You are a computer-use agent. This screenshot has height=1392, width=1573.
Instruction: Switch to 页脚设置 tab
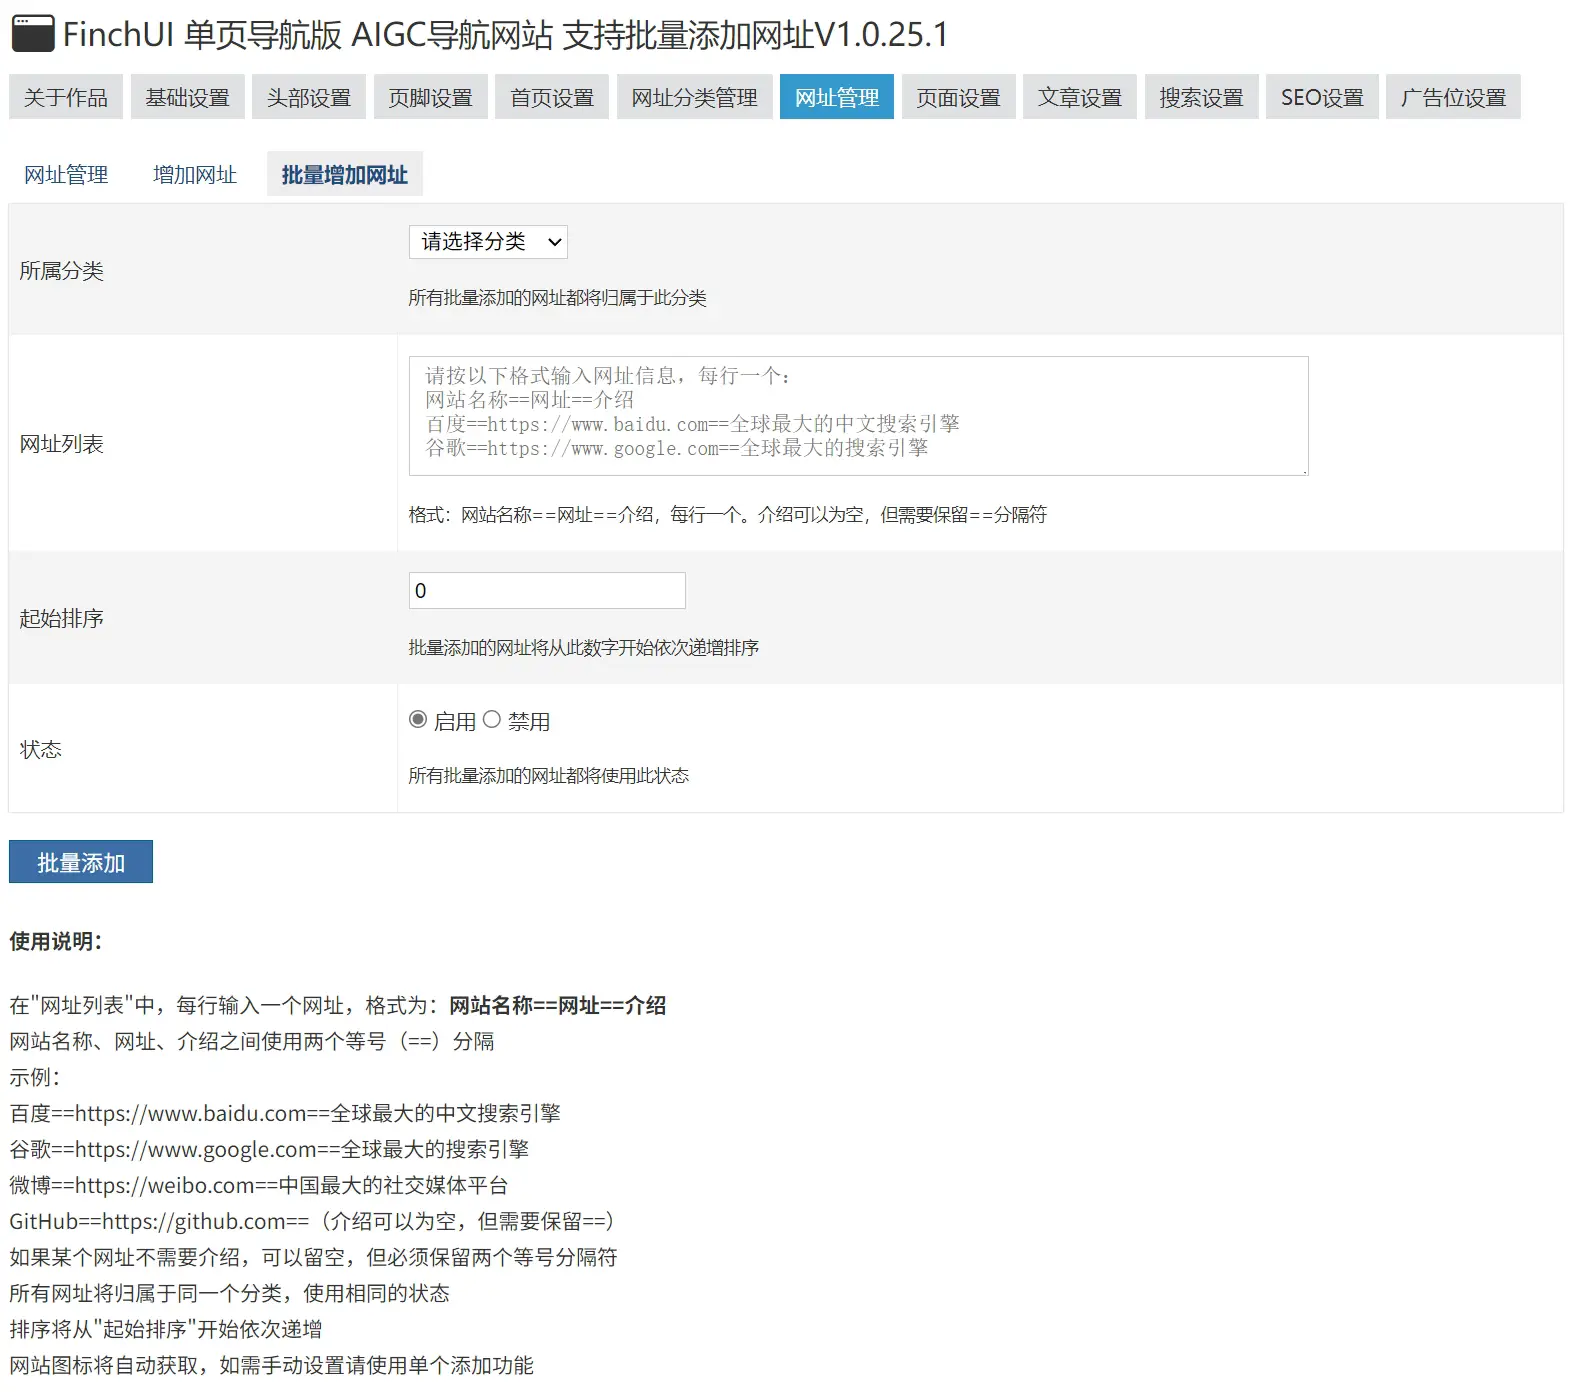430,97
